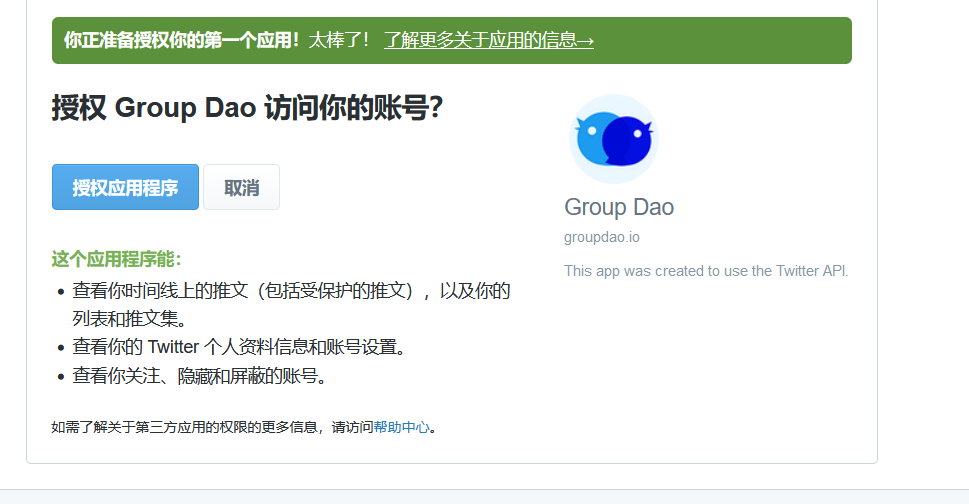Open the 帮助中心 help center link
The height and width of the screenshot is (504, 969).
pyautogui.click(x=402, y=427)
